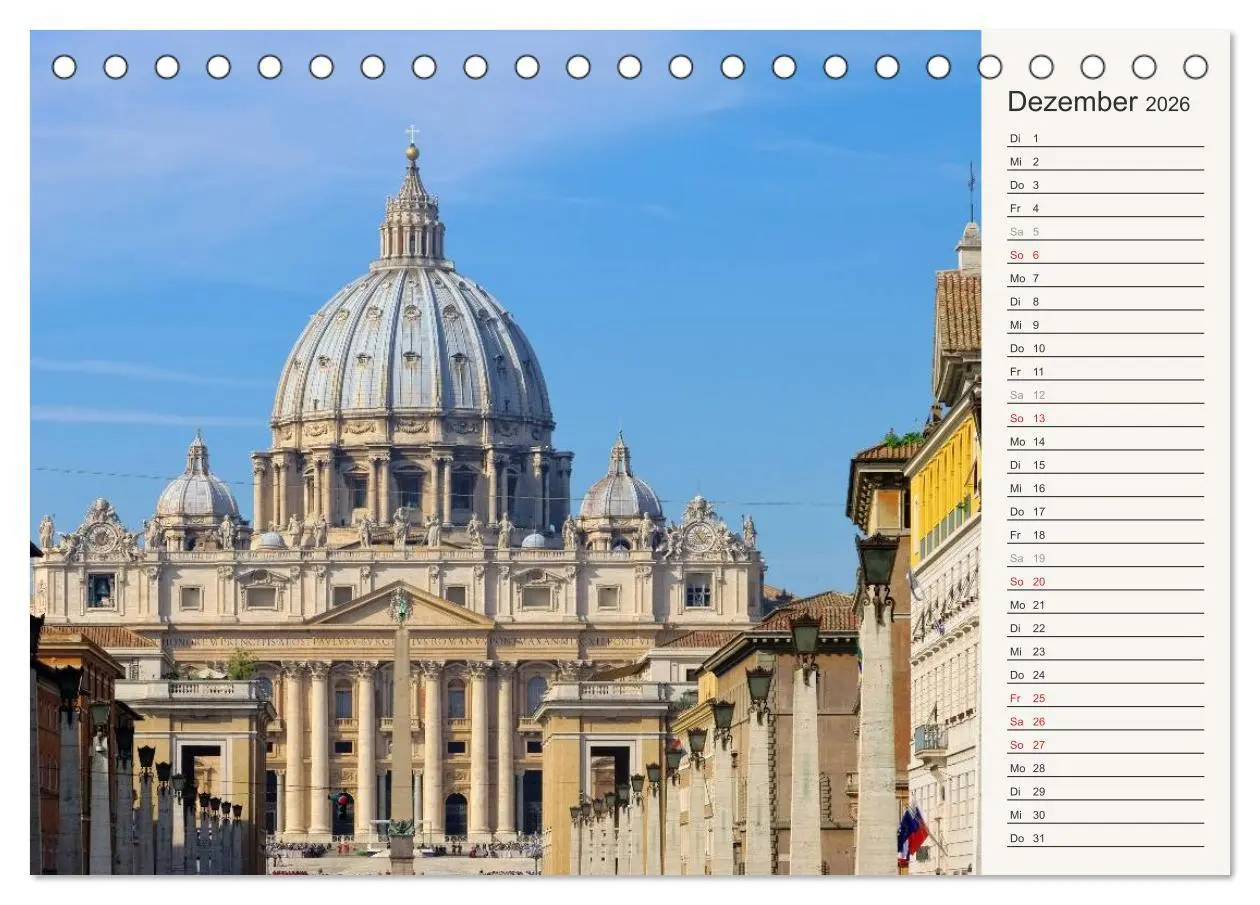
Task: Select the Di 22 calendar row
Action: [1105, 628]
